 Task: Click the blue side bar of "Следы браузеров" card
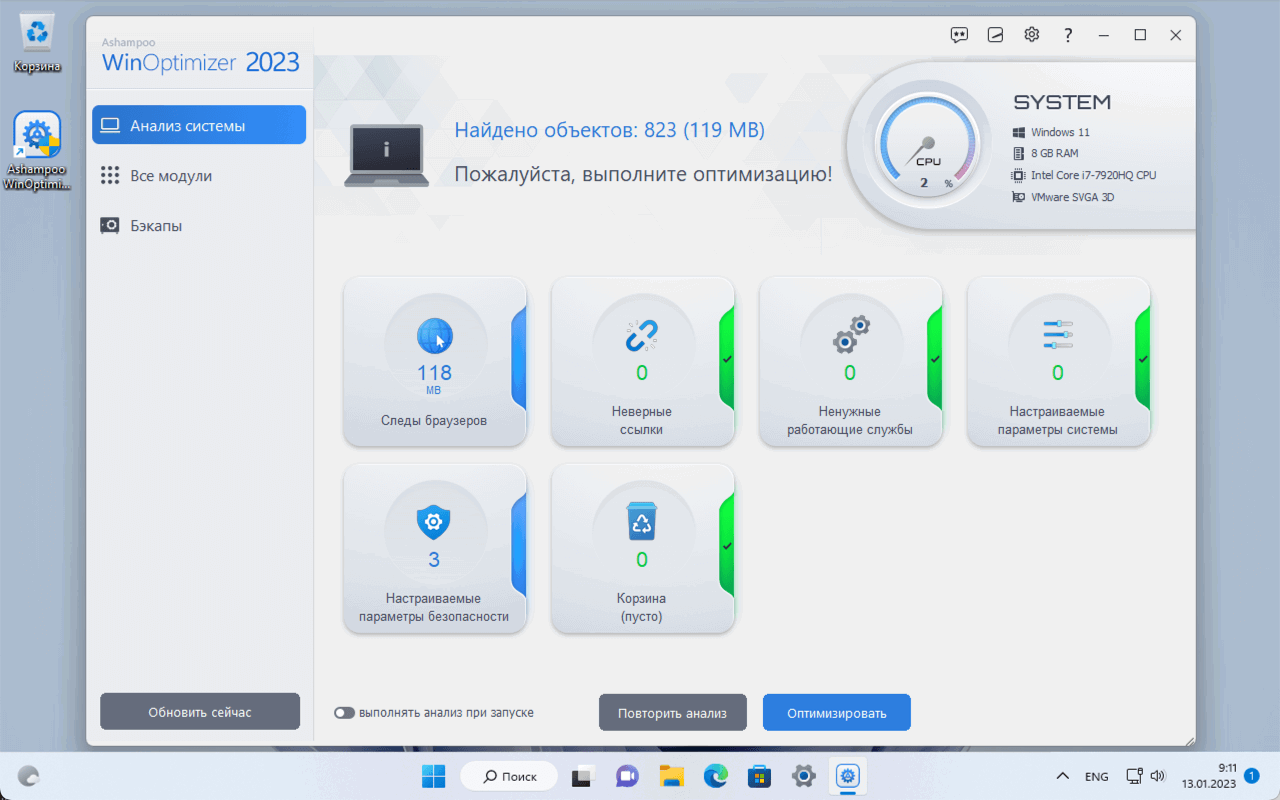[519, 360]
